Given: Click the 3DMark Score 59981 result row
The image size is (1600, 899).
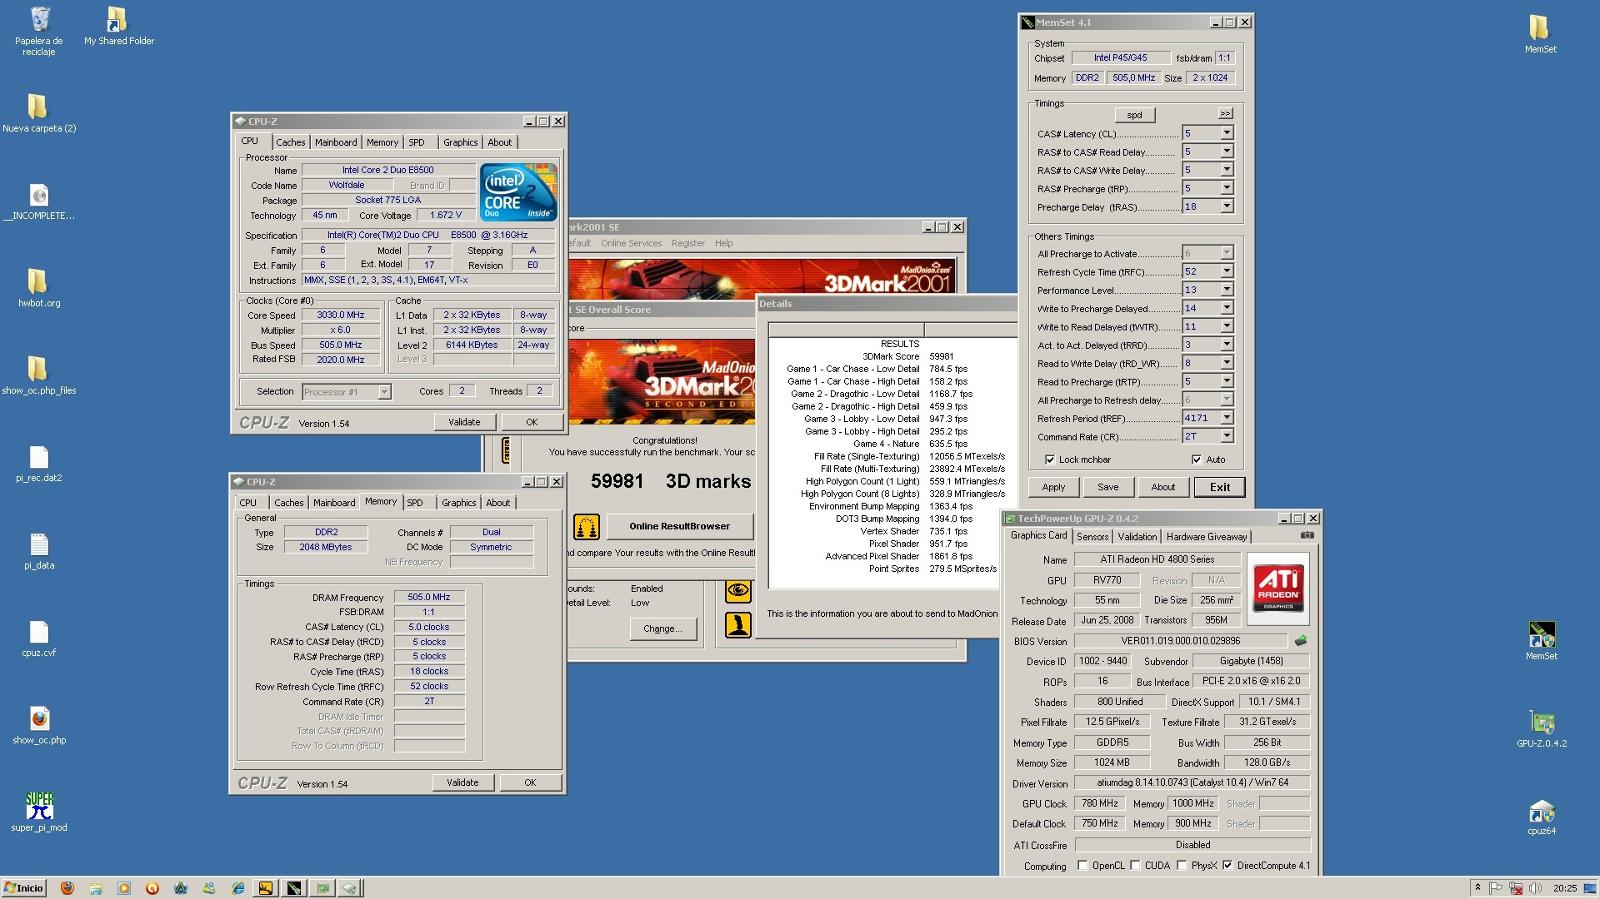Looking at the screenshot, I should [x=891, y=356].
